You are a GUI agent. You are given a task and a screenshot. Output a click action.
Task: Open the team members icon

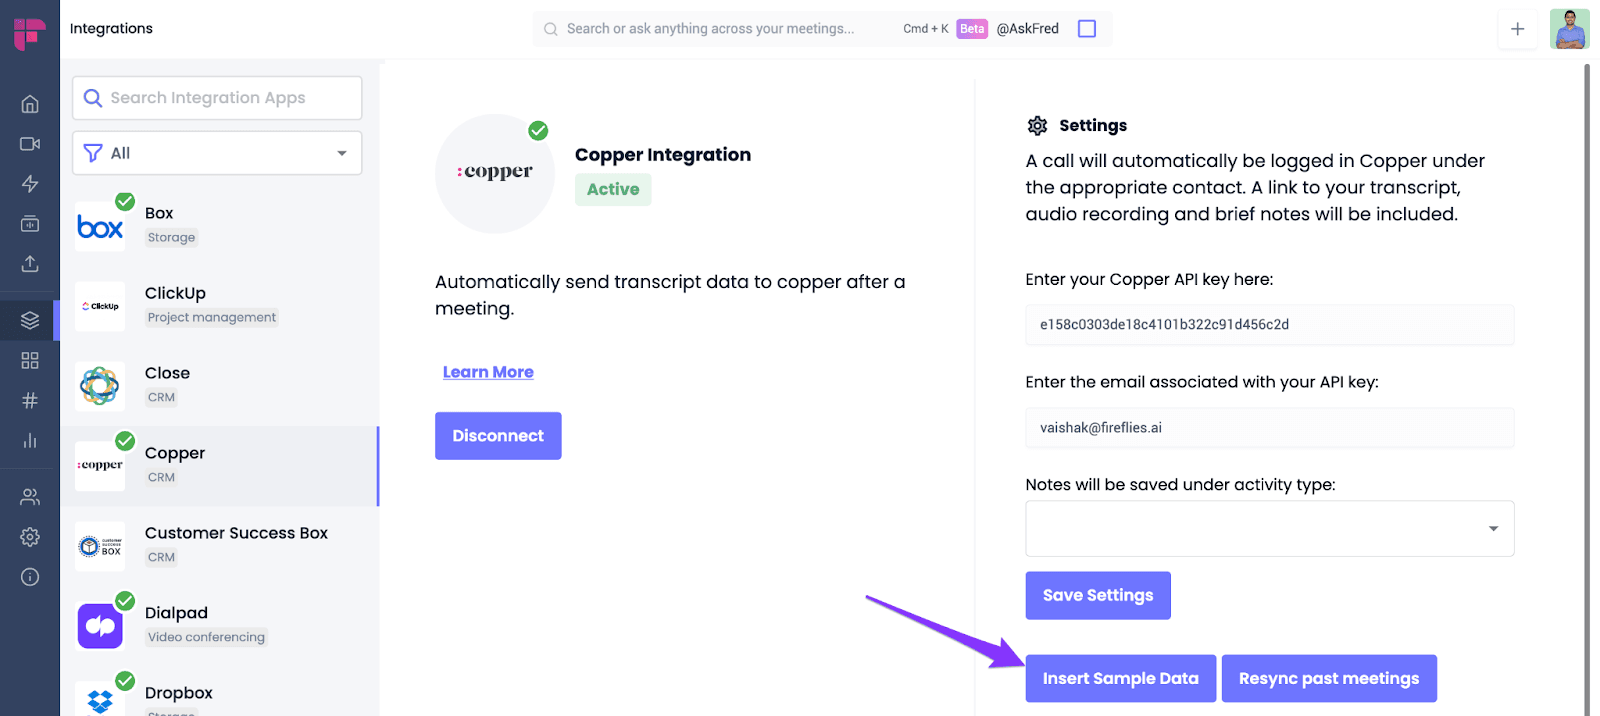point(30,497)
